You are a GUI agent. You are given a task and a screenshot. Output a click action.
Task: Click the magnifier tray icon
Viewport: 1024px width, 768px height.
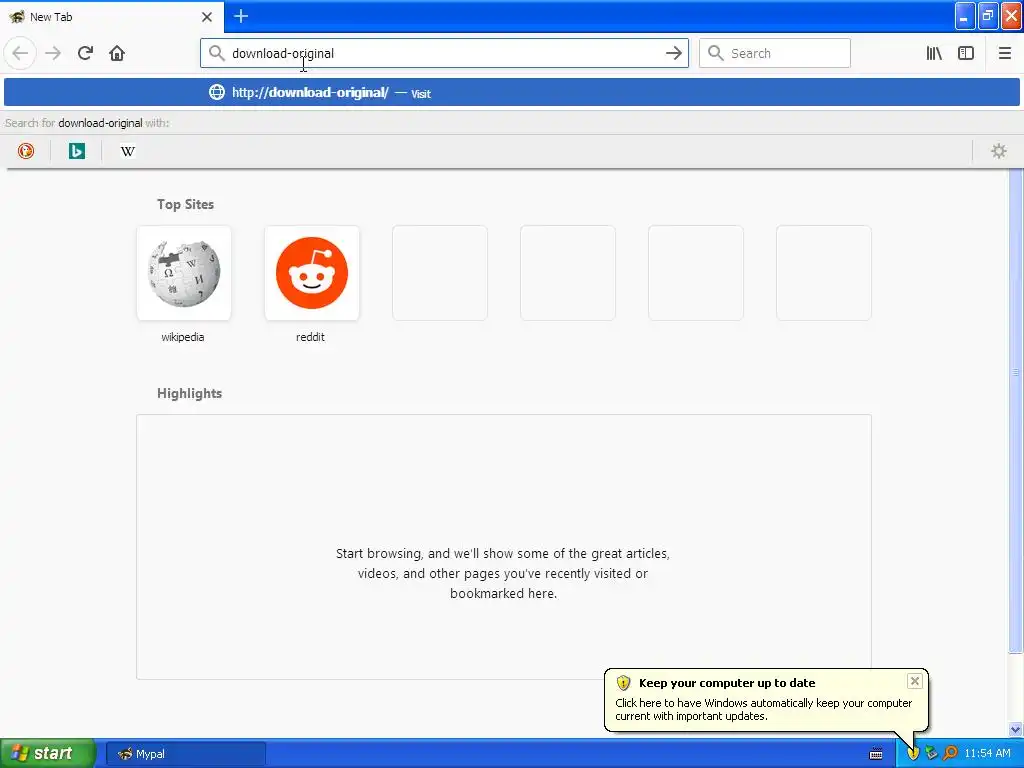pos(950,754)
